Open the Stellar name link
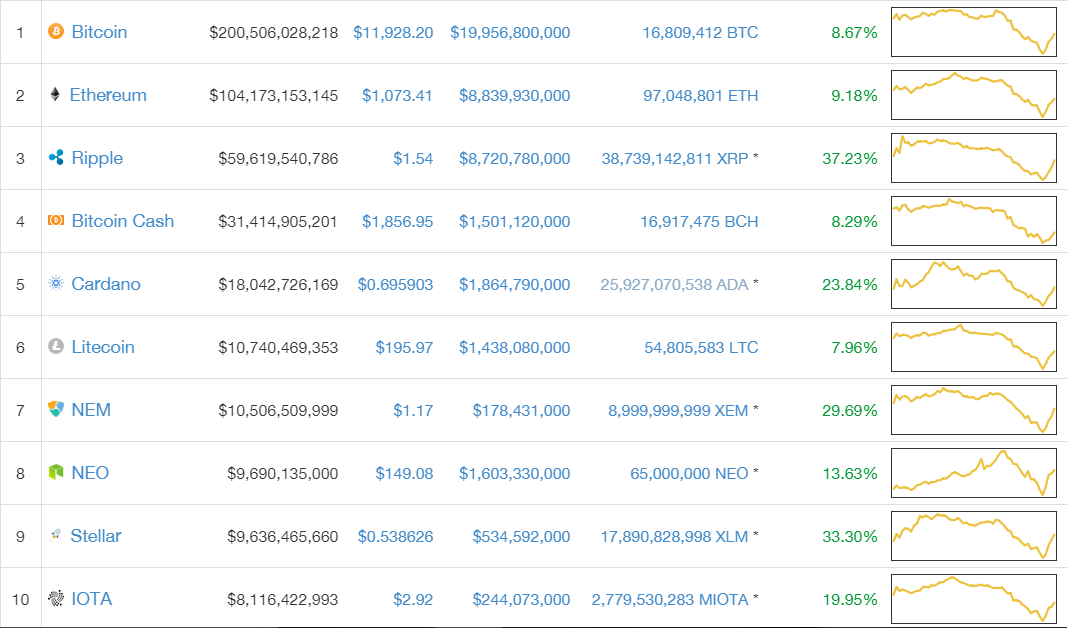 click(96, 536)
